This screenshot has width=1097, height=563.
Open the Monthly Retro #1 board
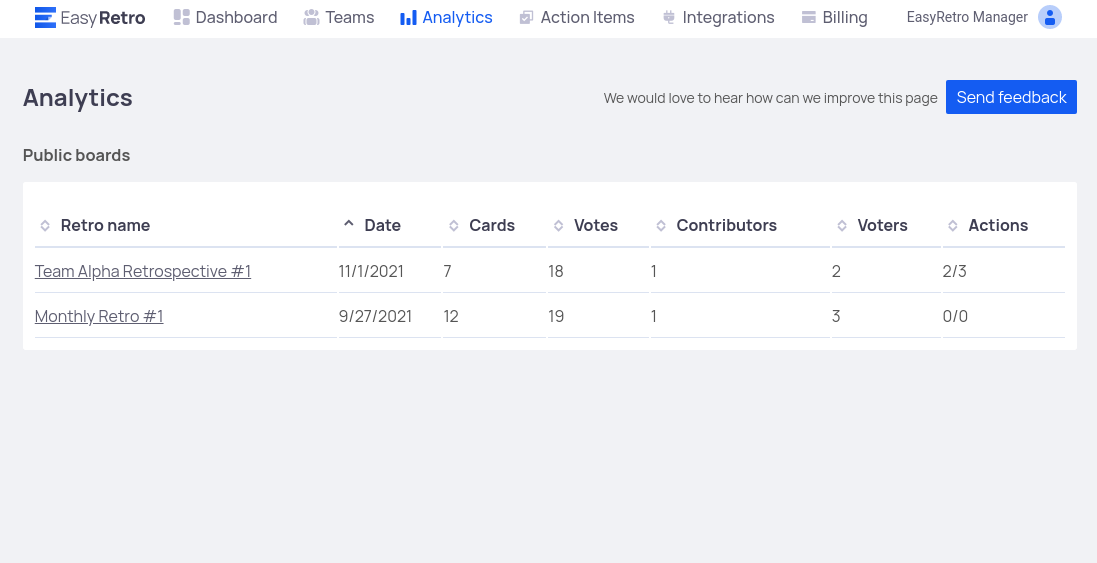(99, 316)
